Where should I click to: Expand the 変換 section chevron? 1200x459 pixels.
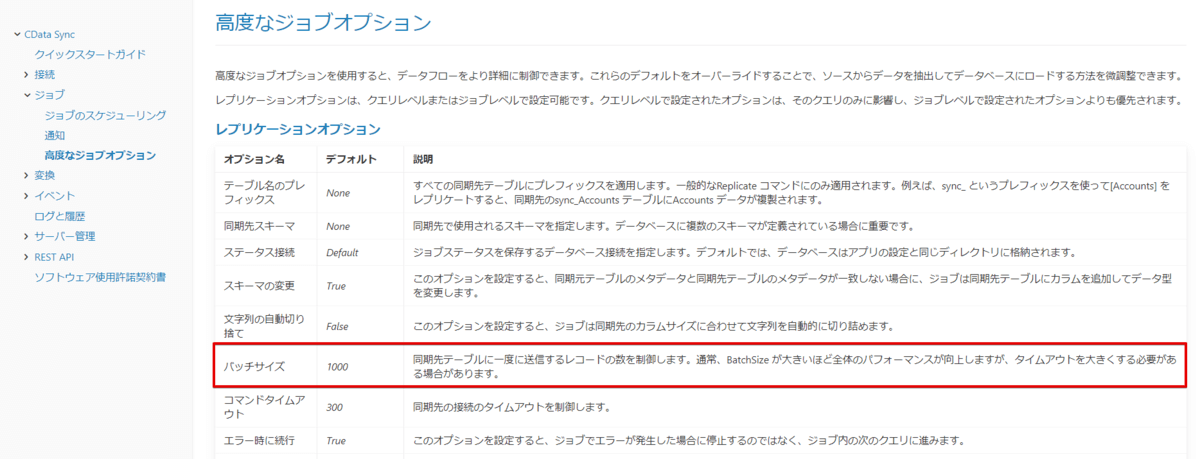pyautogui.click(x=27, y=176)
